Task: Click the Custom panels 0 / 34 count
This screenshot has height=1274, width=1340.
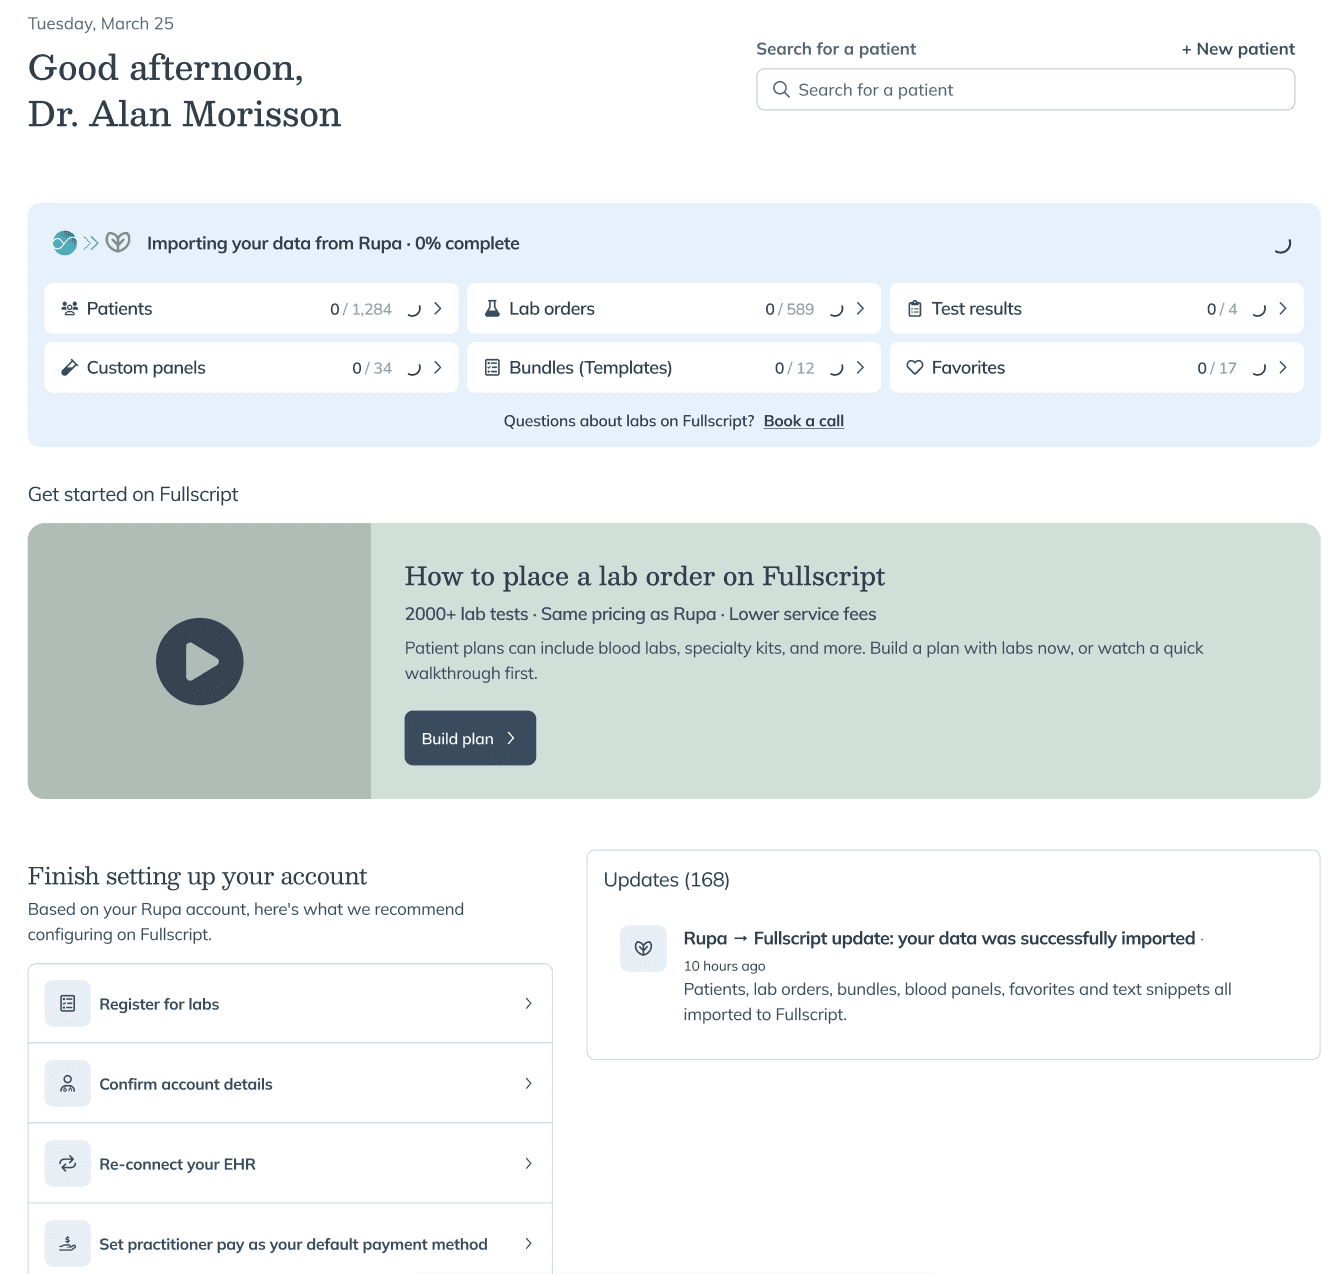Action: 372,368
